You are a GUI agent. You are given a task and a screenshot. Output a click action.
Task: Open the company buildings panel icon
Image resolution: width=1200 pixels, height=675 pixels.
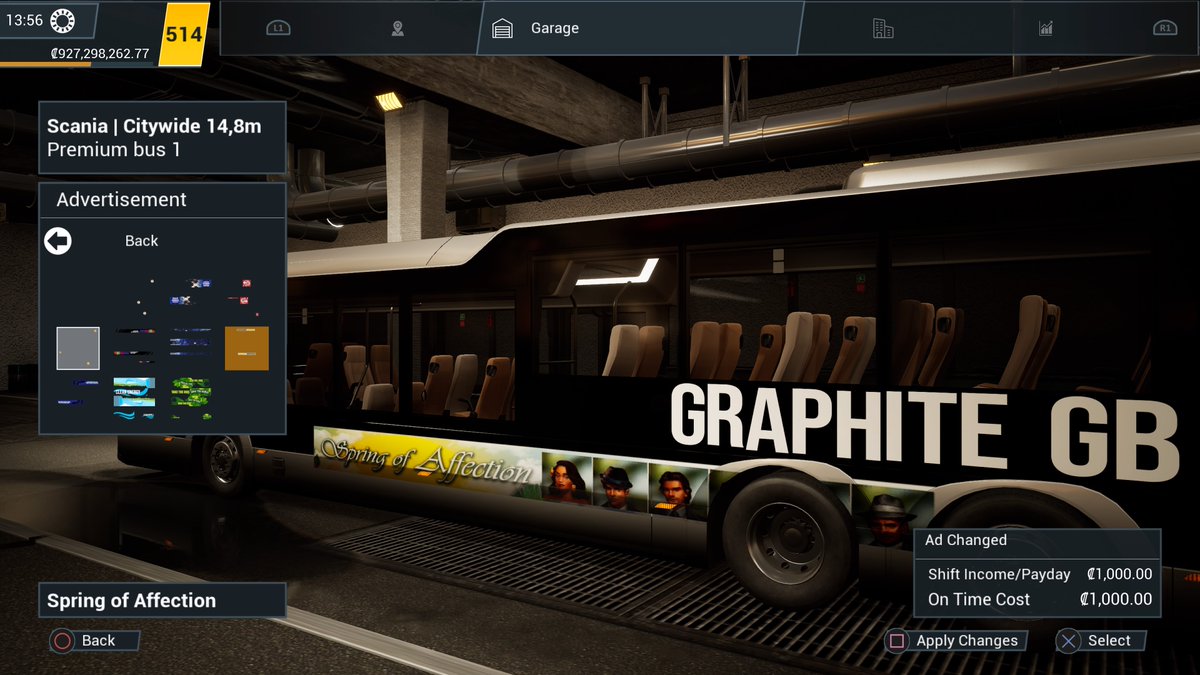tap(882, 28)
